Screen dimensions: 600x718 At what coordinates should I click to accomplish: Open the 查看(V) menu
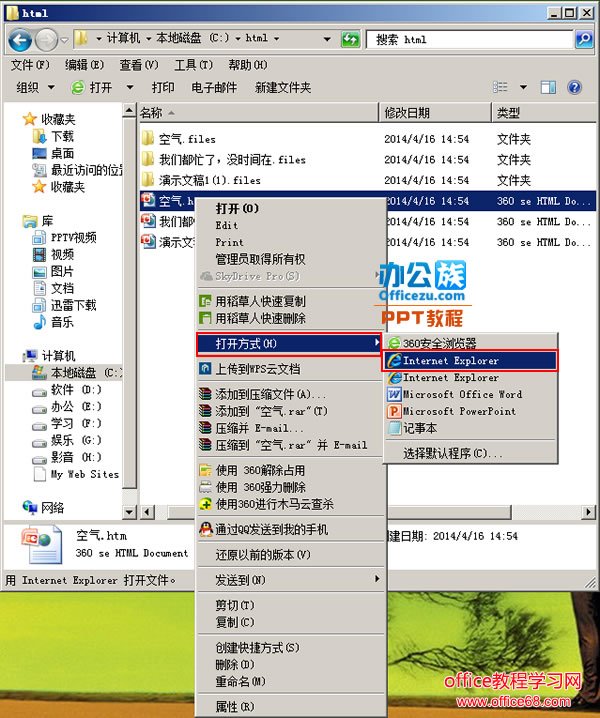click(139, 65)
